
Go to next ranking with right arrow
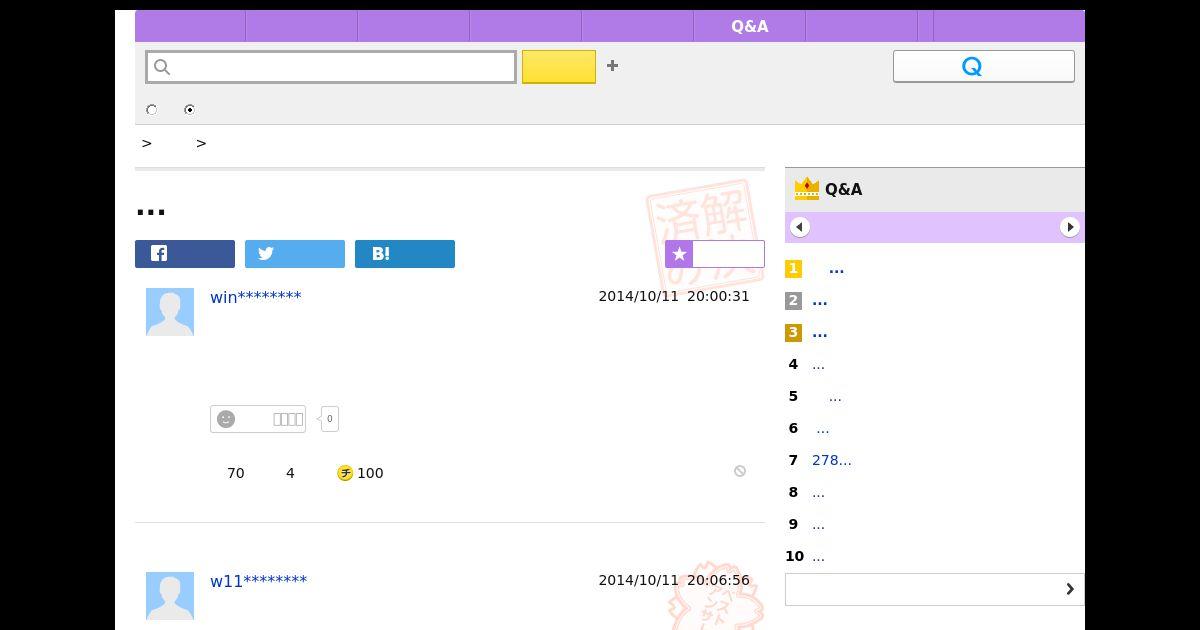pyautogui.click(x=1070, y=227)
